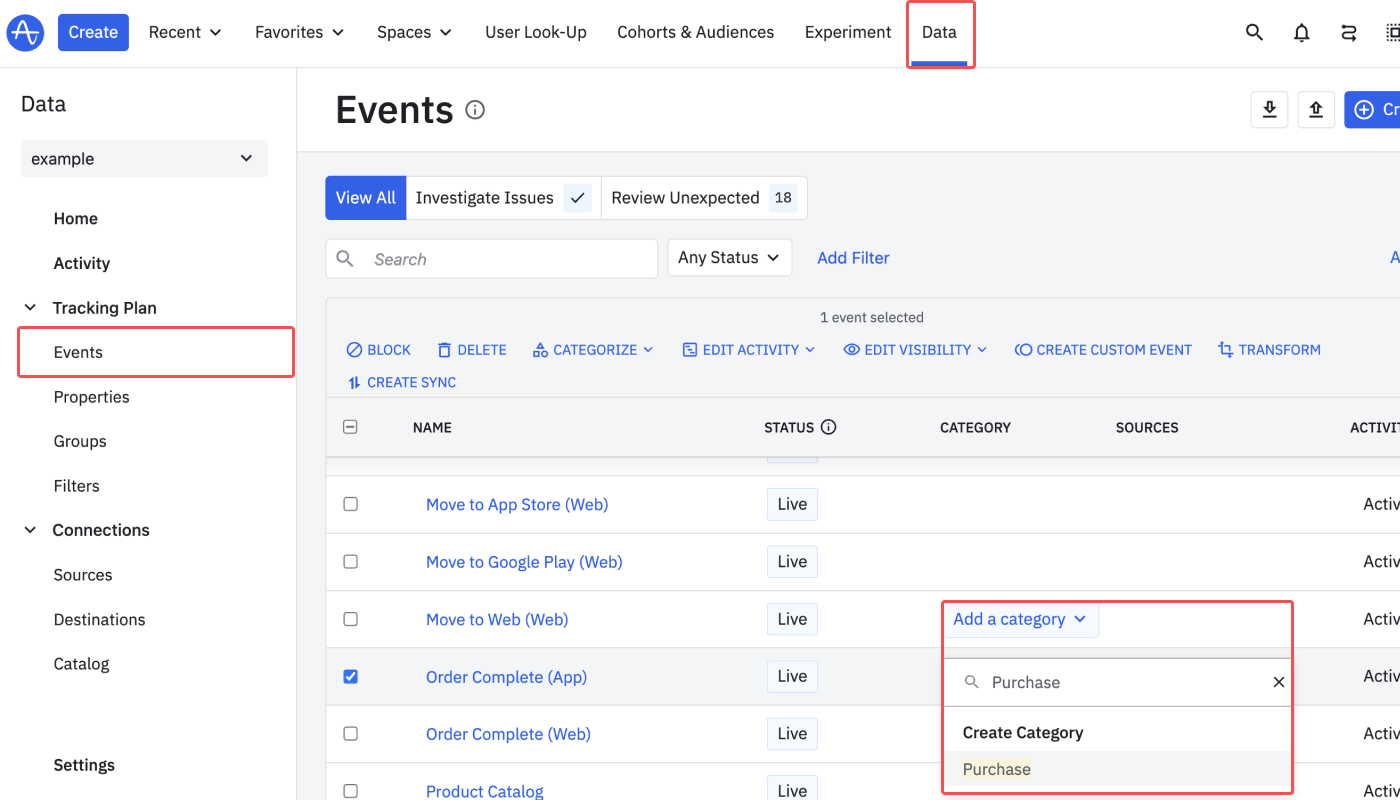The width and height of the screenshot is (1400, 800).
Task: Open the Order Complete (App) event
Action: pyautogui.click(x=506, y=677)
